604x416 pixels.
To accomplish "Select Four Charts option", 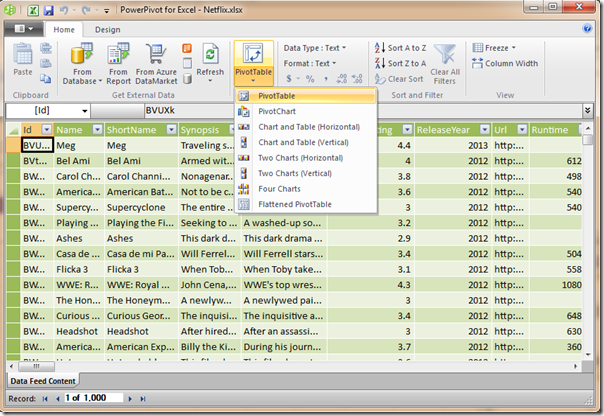I will click(279, 188).
